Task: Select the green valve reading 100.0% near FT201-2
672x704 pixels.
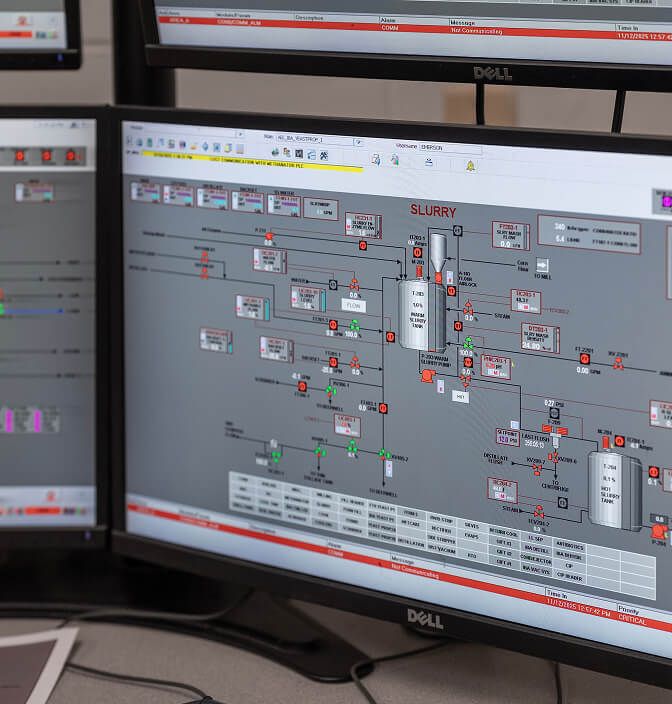Action: tap(355, 325)
